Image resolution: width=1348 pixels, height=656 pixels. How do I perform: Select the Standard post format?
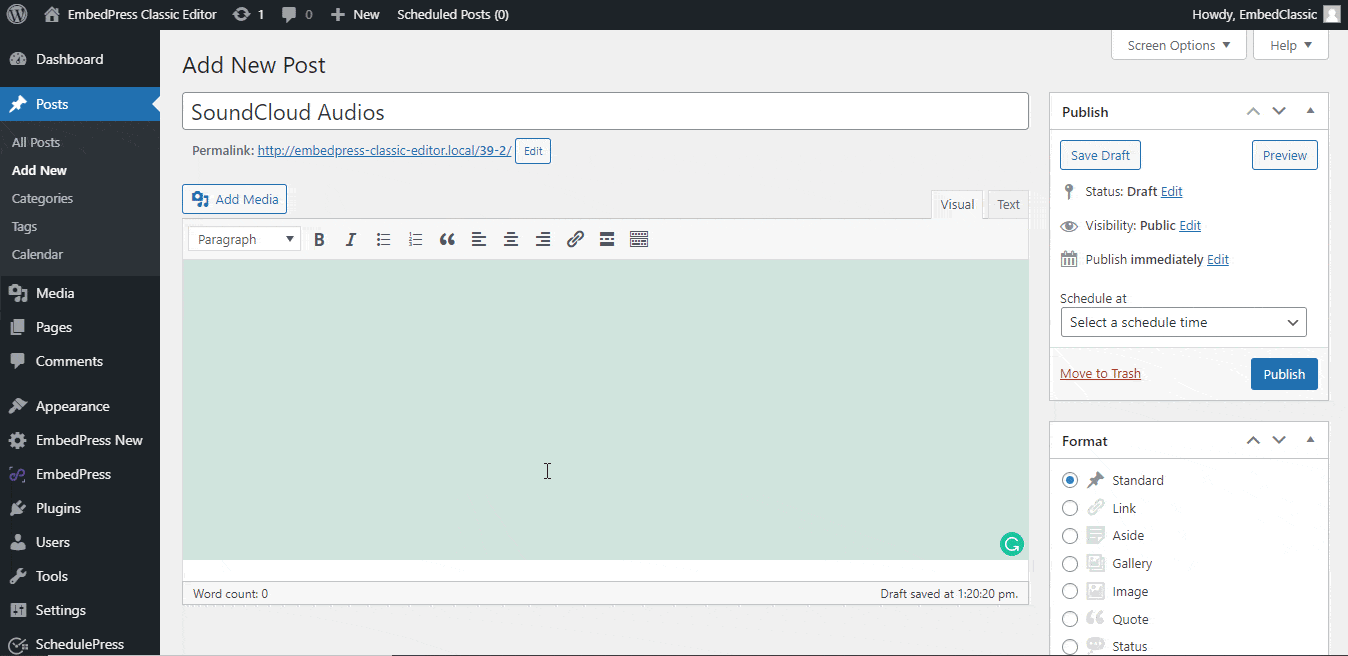pyautogui.click(x=1070, y=480)
